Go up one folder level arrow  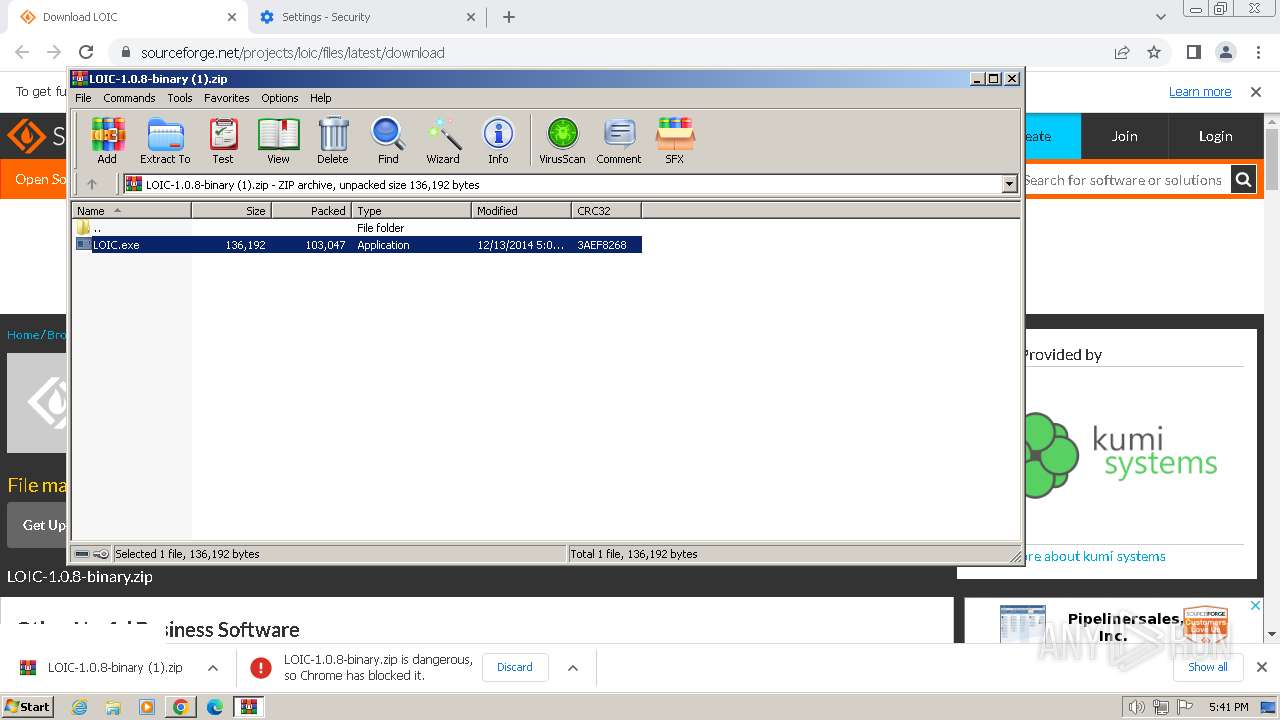[x=92, y=184]
